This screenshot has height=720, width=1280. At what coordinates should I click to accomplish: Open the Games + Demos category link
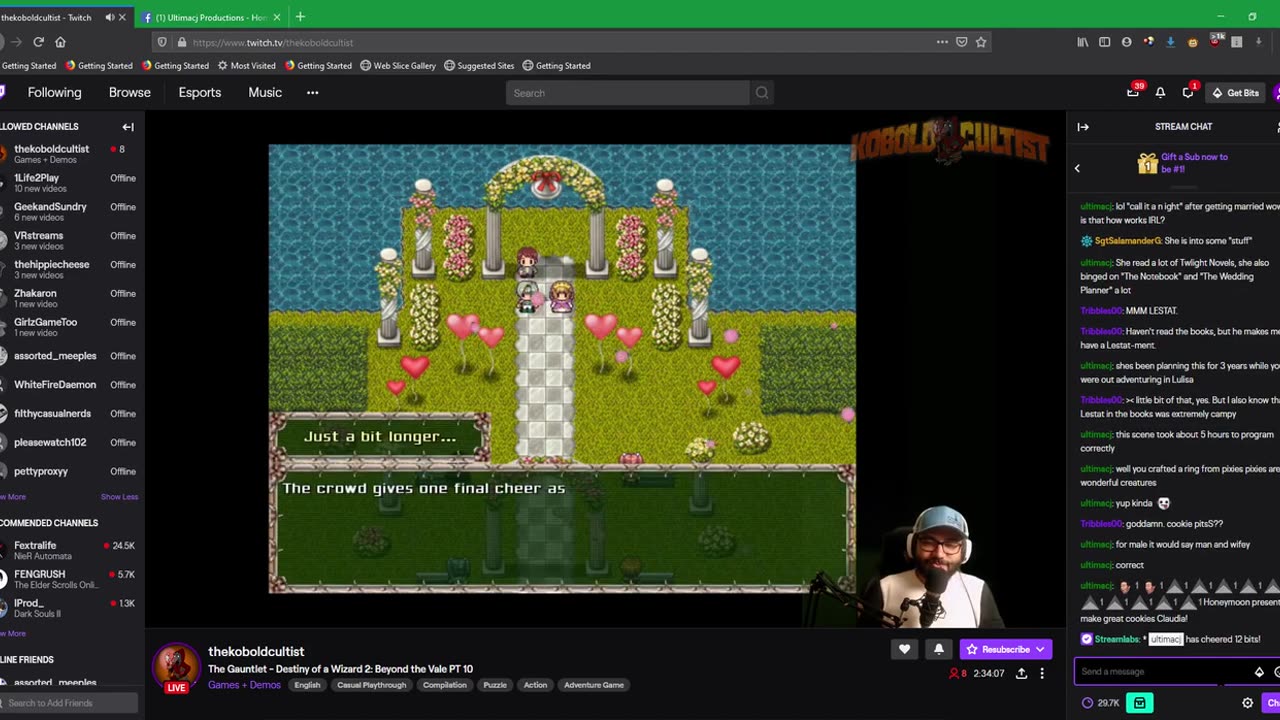pyautogui.click(x=244, y=685)
